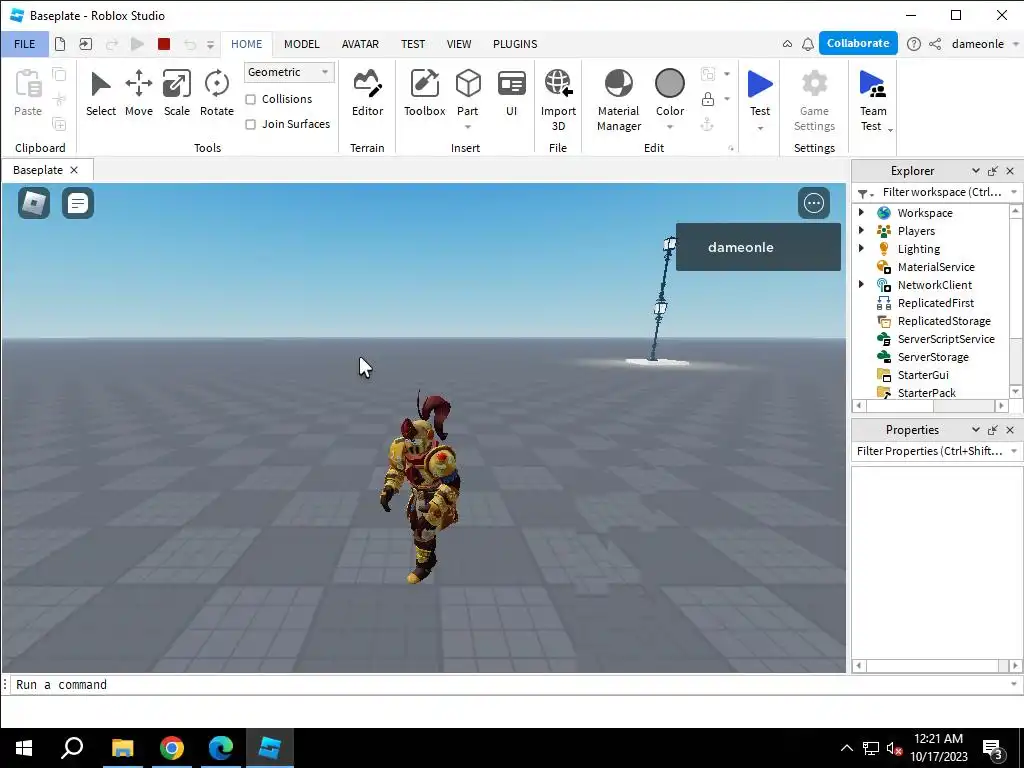Screen dimensions: 1024x768
Task: Open Game Settings
Action: [814, 100]
